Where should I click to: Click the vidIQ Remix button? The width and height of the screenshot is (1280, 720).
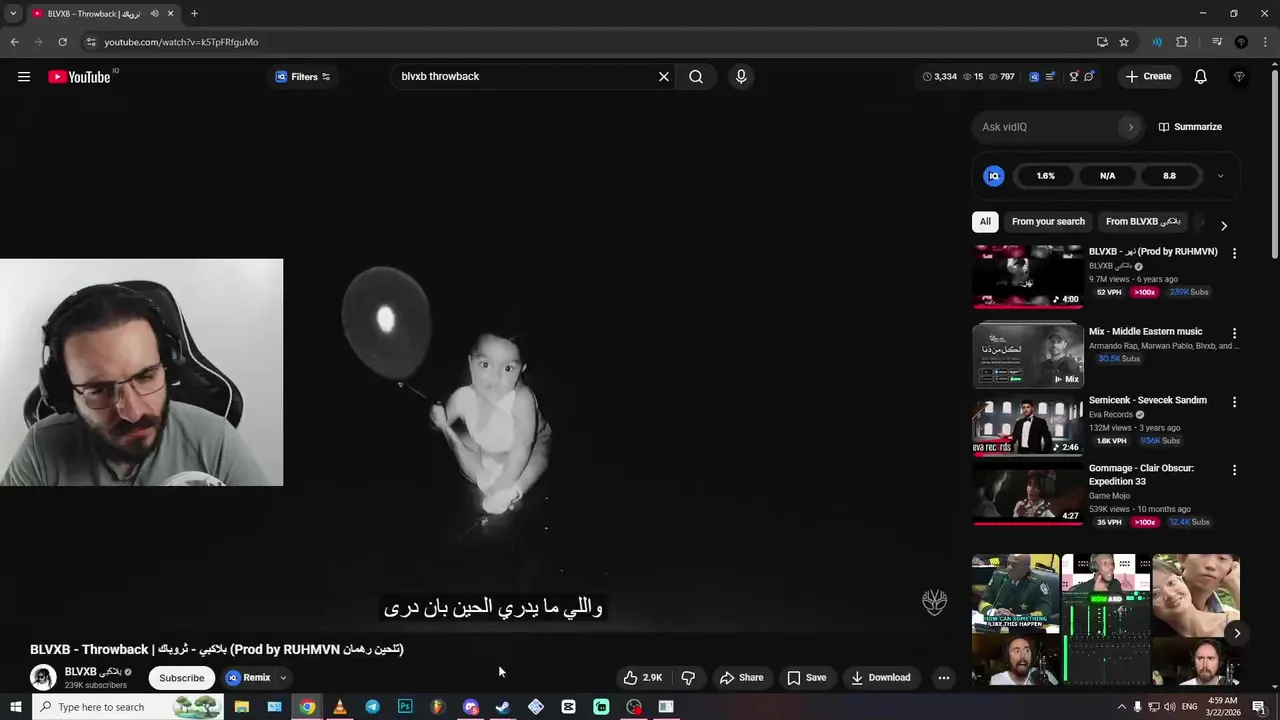[248, 678]
